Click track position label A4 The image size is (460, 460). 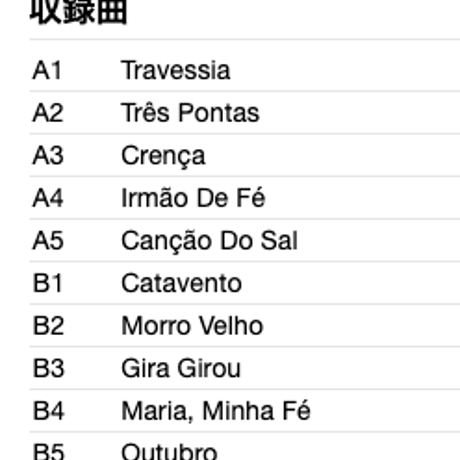(48, 198)
